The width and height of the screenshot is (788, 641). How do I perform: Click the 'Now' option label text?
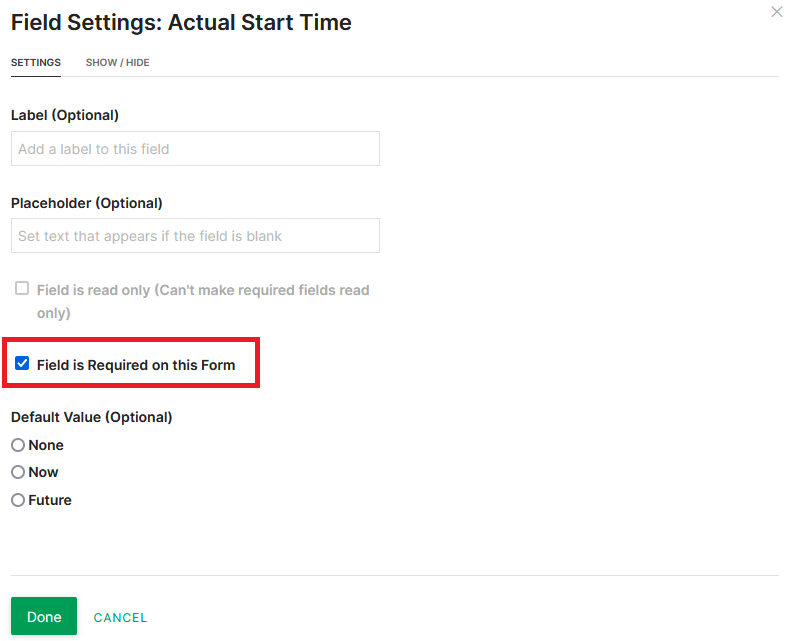pos(44,472)
